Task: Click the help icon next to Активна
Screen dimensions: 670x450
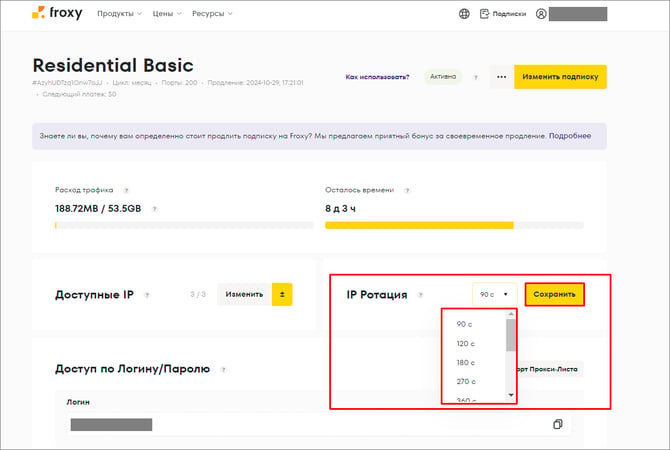Action: click(476, 77)
